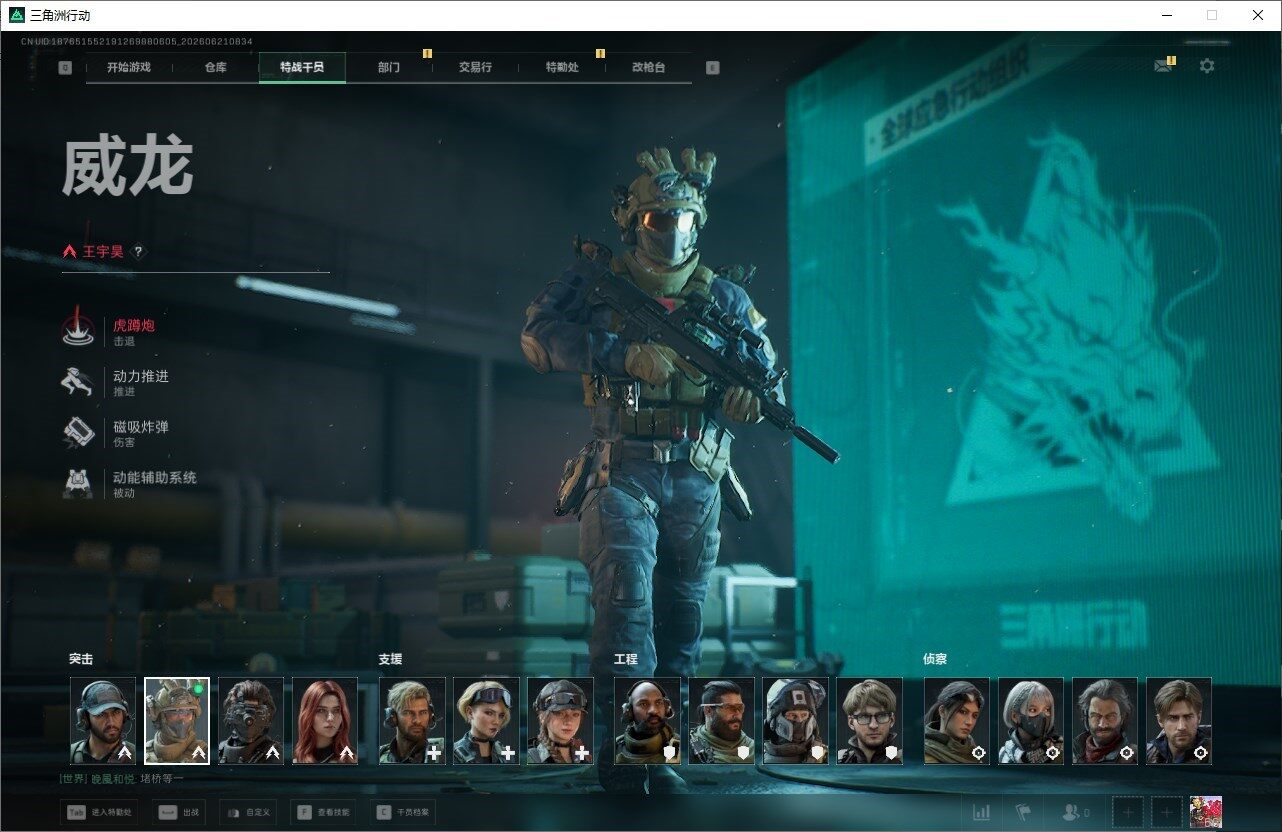Open the mail envelope icon
Screen dimensions: 1282x832
tap(1163, 66)
